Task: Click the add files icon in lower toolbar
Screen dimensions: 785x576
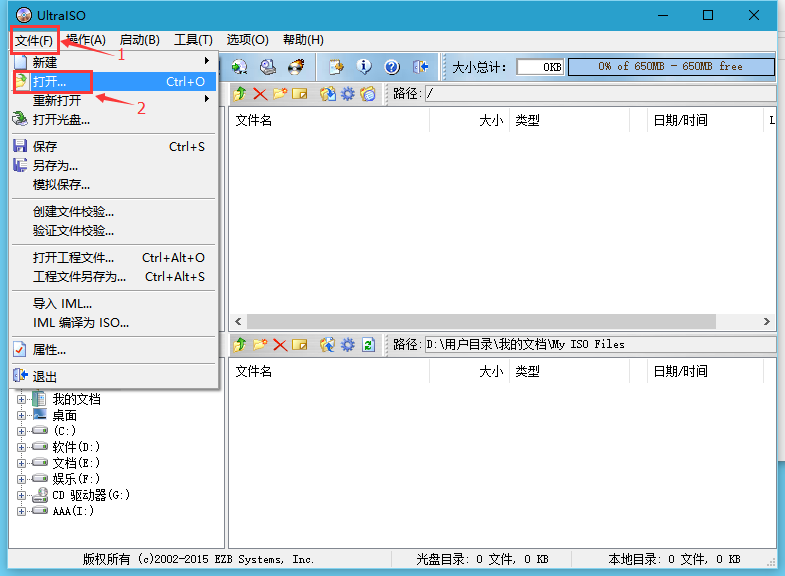Action: [x=327, y=344]
